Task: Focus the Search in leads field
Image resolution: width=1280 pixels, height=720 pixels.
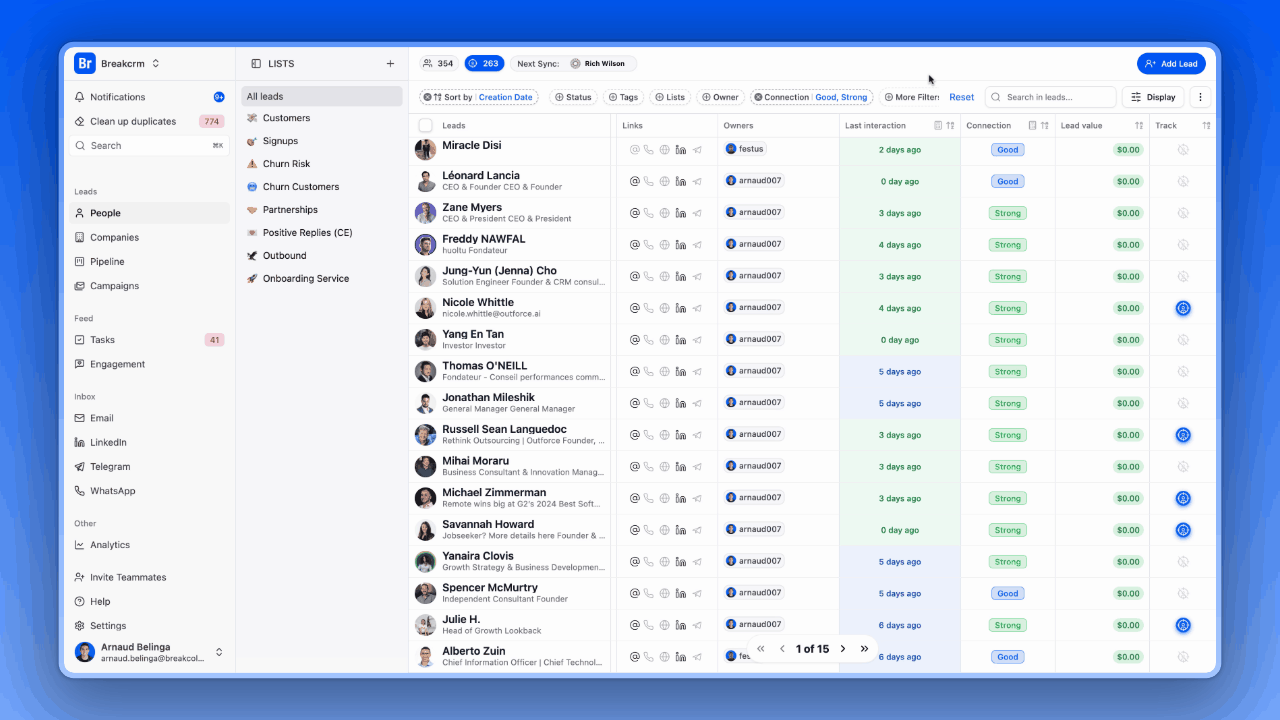Action: tap(1051, 97)
